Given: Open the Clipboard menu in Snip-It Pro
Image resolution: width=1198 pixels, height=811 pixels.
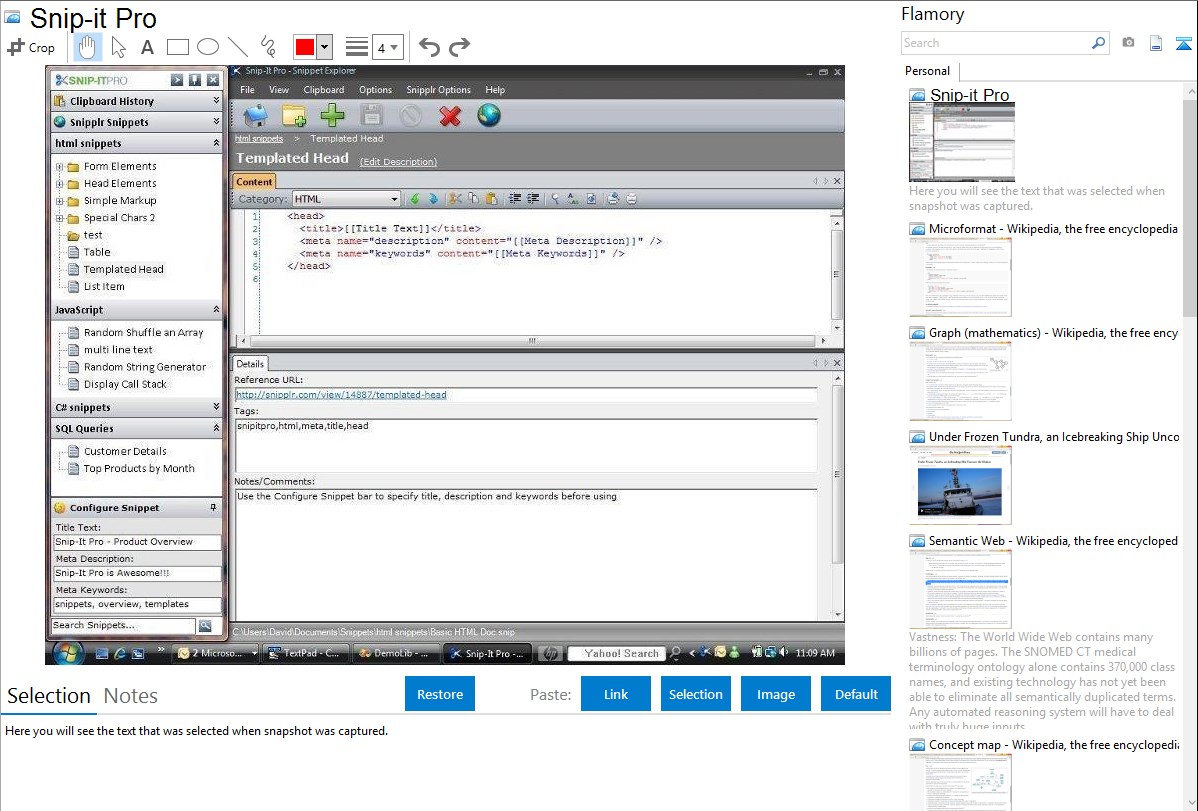Looking at the screenshot, I should tap(324, 89).
